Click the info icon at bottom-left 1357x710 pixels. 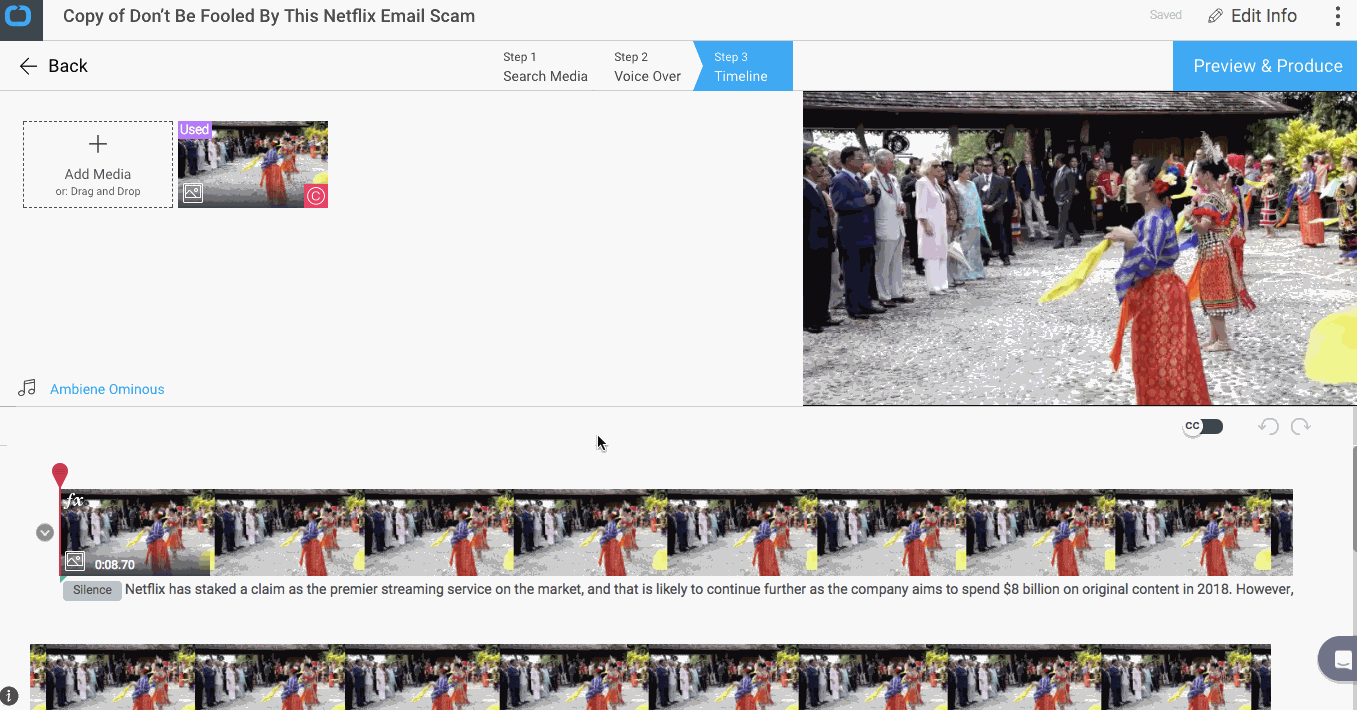9,695
